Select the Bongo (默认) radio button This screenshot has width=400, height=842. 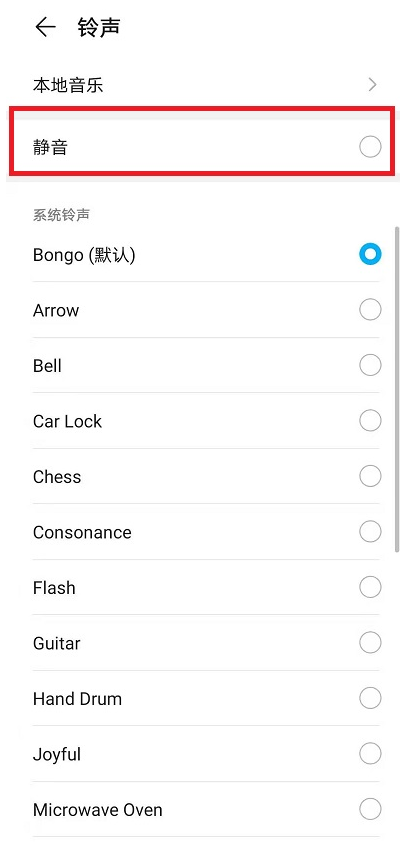coord(370,254)
